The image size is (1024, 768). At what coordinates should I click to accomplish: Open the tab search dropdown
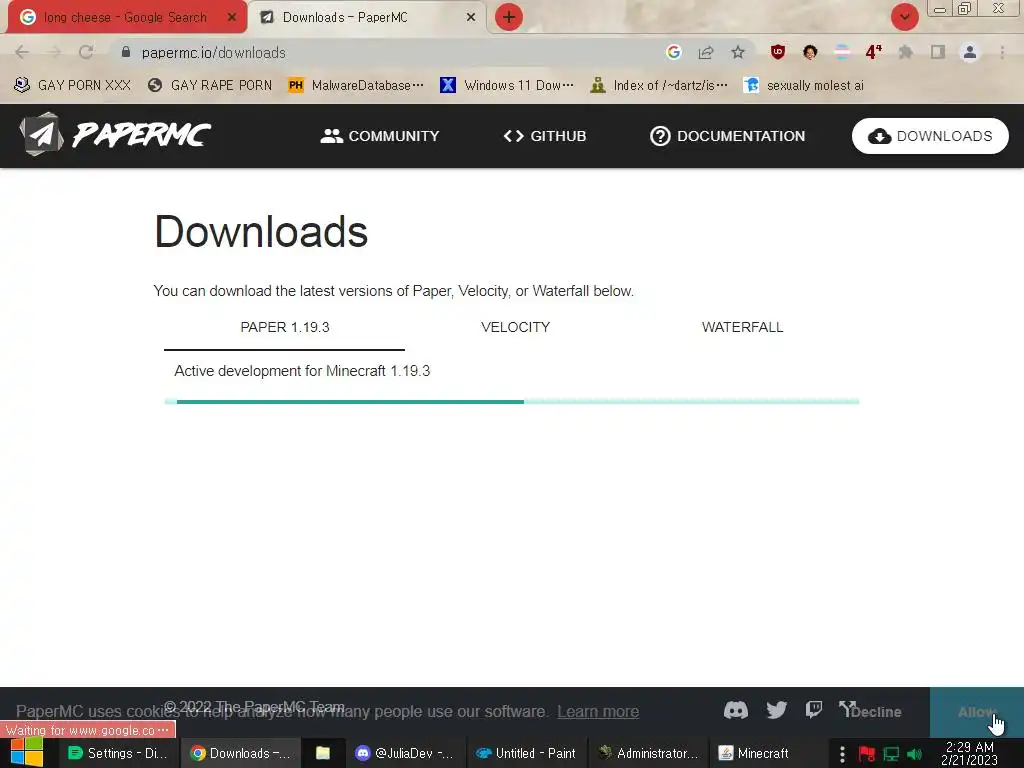point(904,17)
